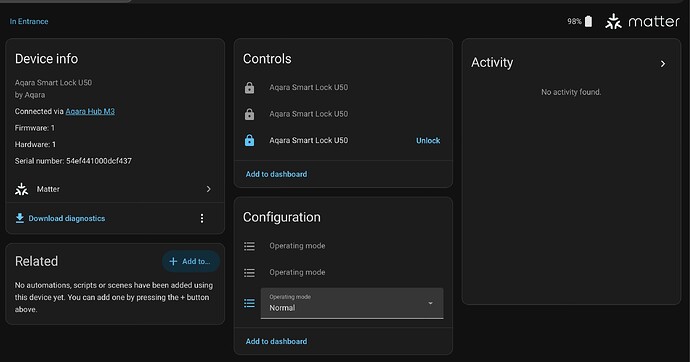690x362 pixels.
Task: Open the In Entrance area link
Action: (x=29, y=21)
